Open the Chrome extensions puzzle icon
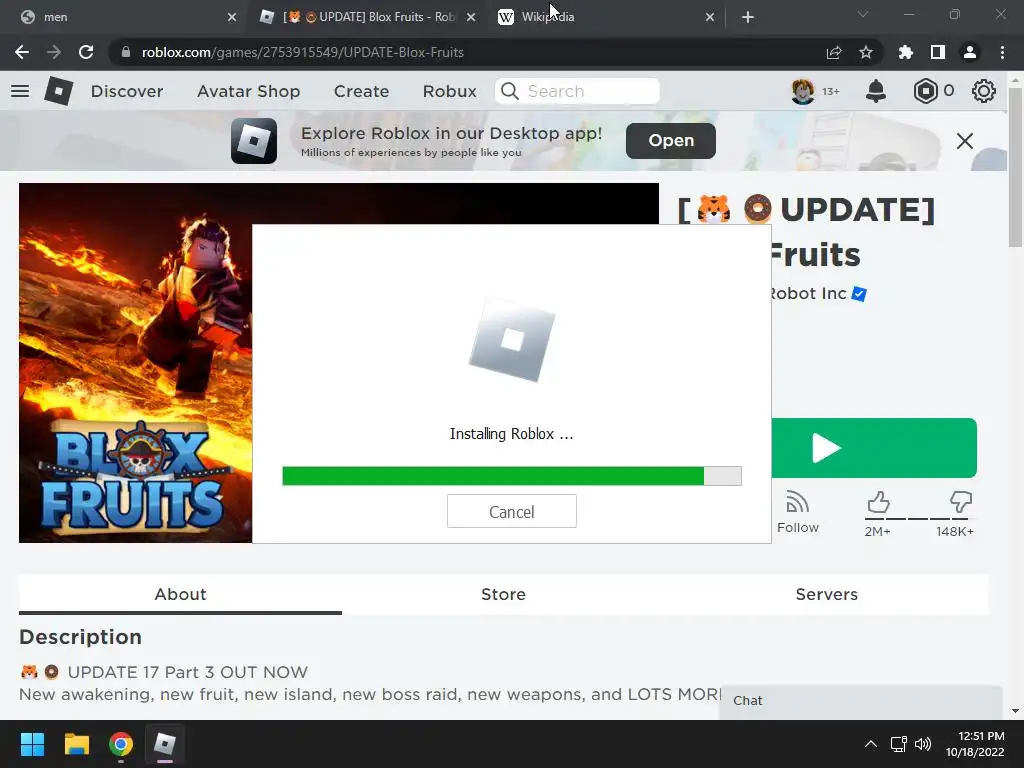The height and width of the screenshot is (768, 1024). coord(905,52)
